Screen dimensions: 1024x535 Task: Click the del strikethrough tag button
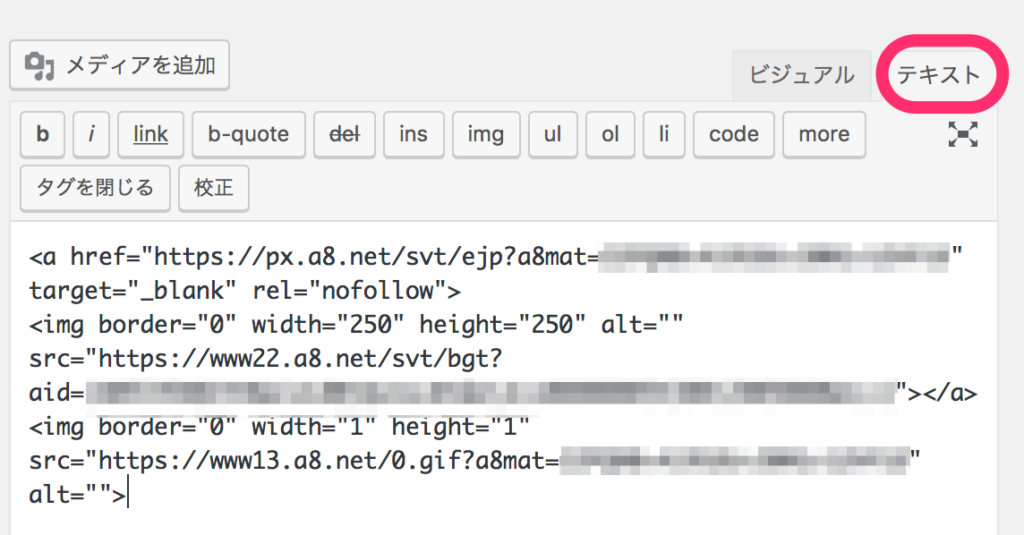click(x=344, y=134)
